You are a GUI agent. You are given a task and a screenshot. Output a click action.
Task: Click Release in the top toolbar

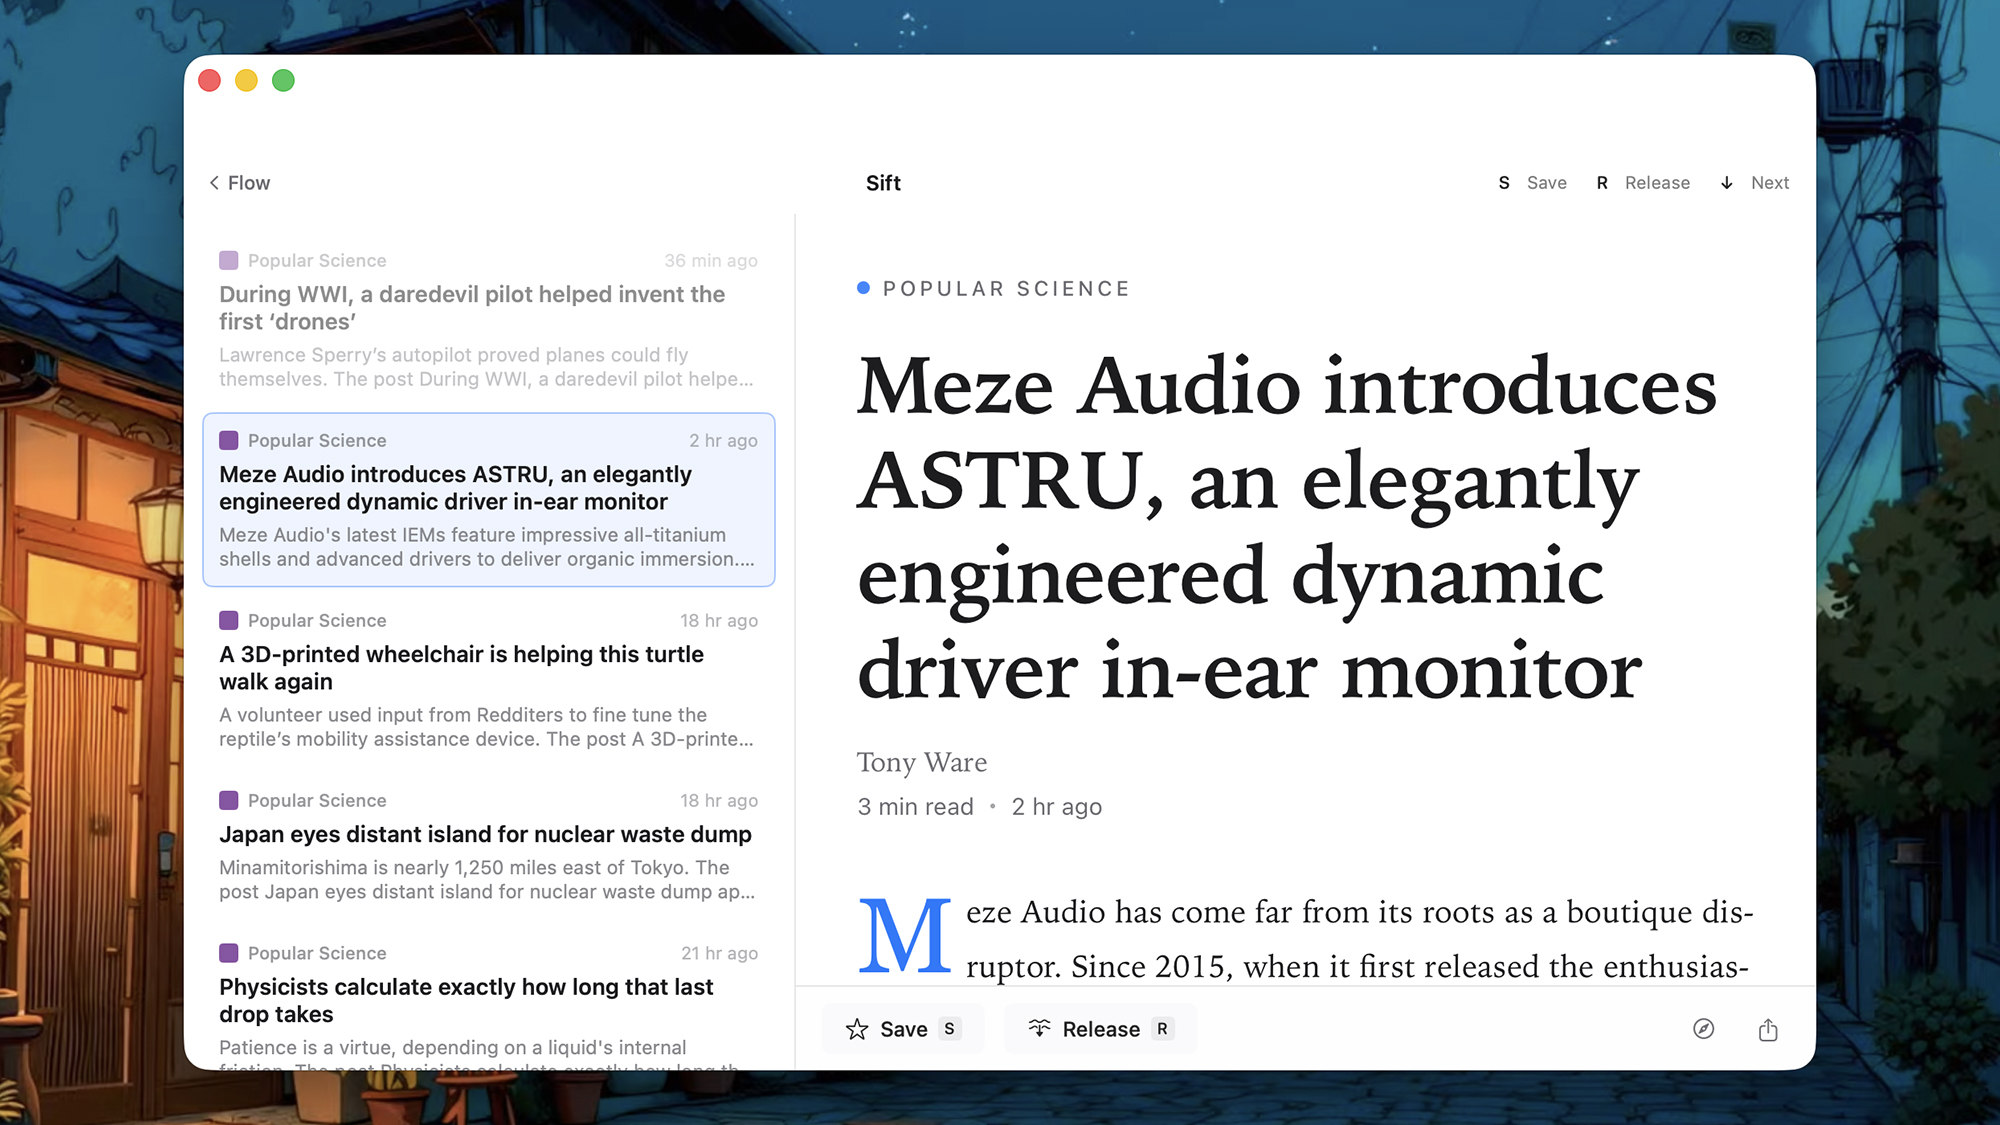[1657, 183]
